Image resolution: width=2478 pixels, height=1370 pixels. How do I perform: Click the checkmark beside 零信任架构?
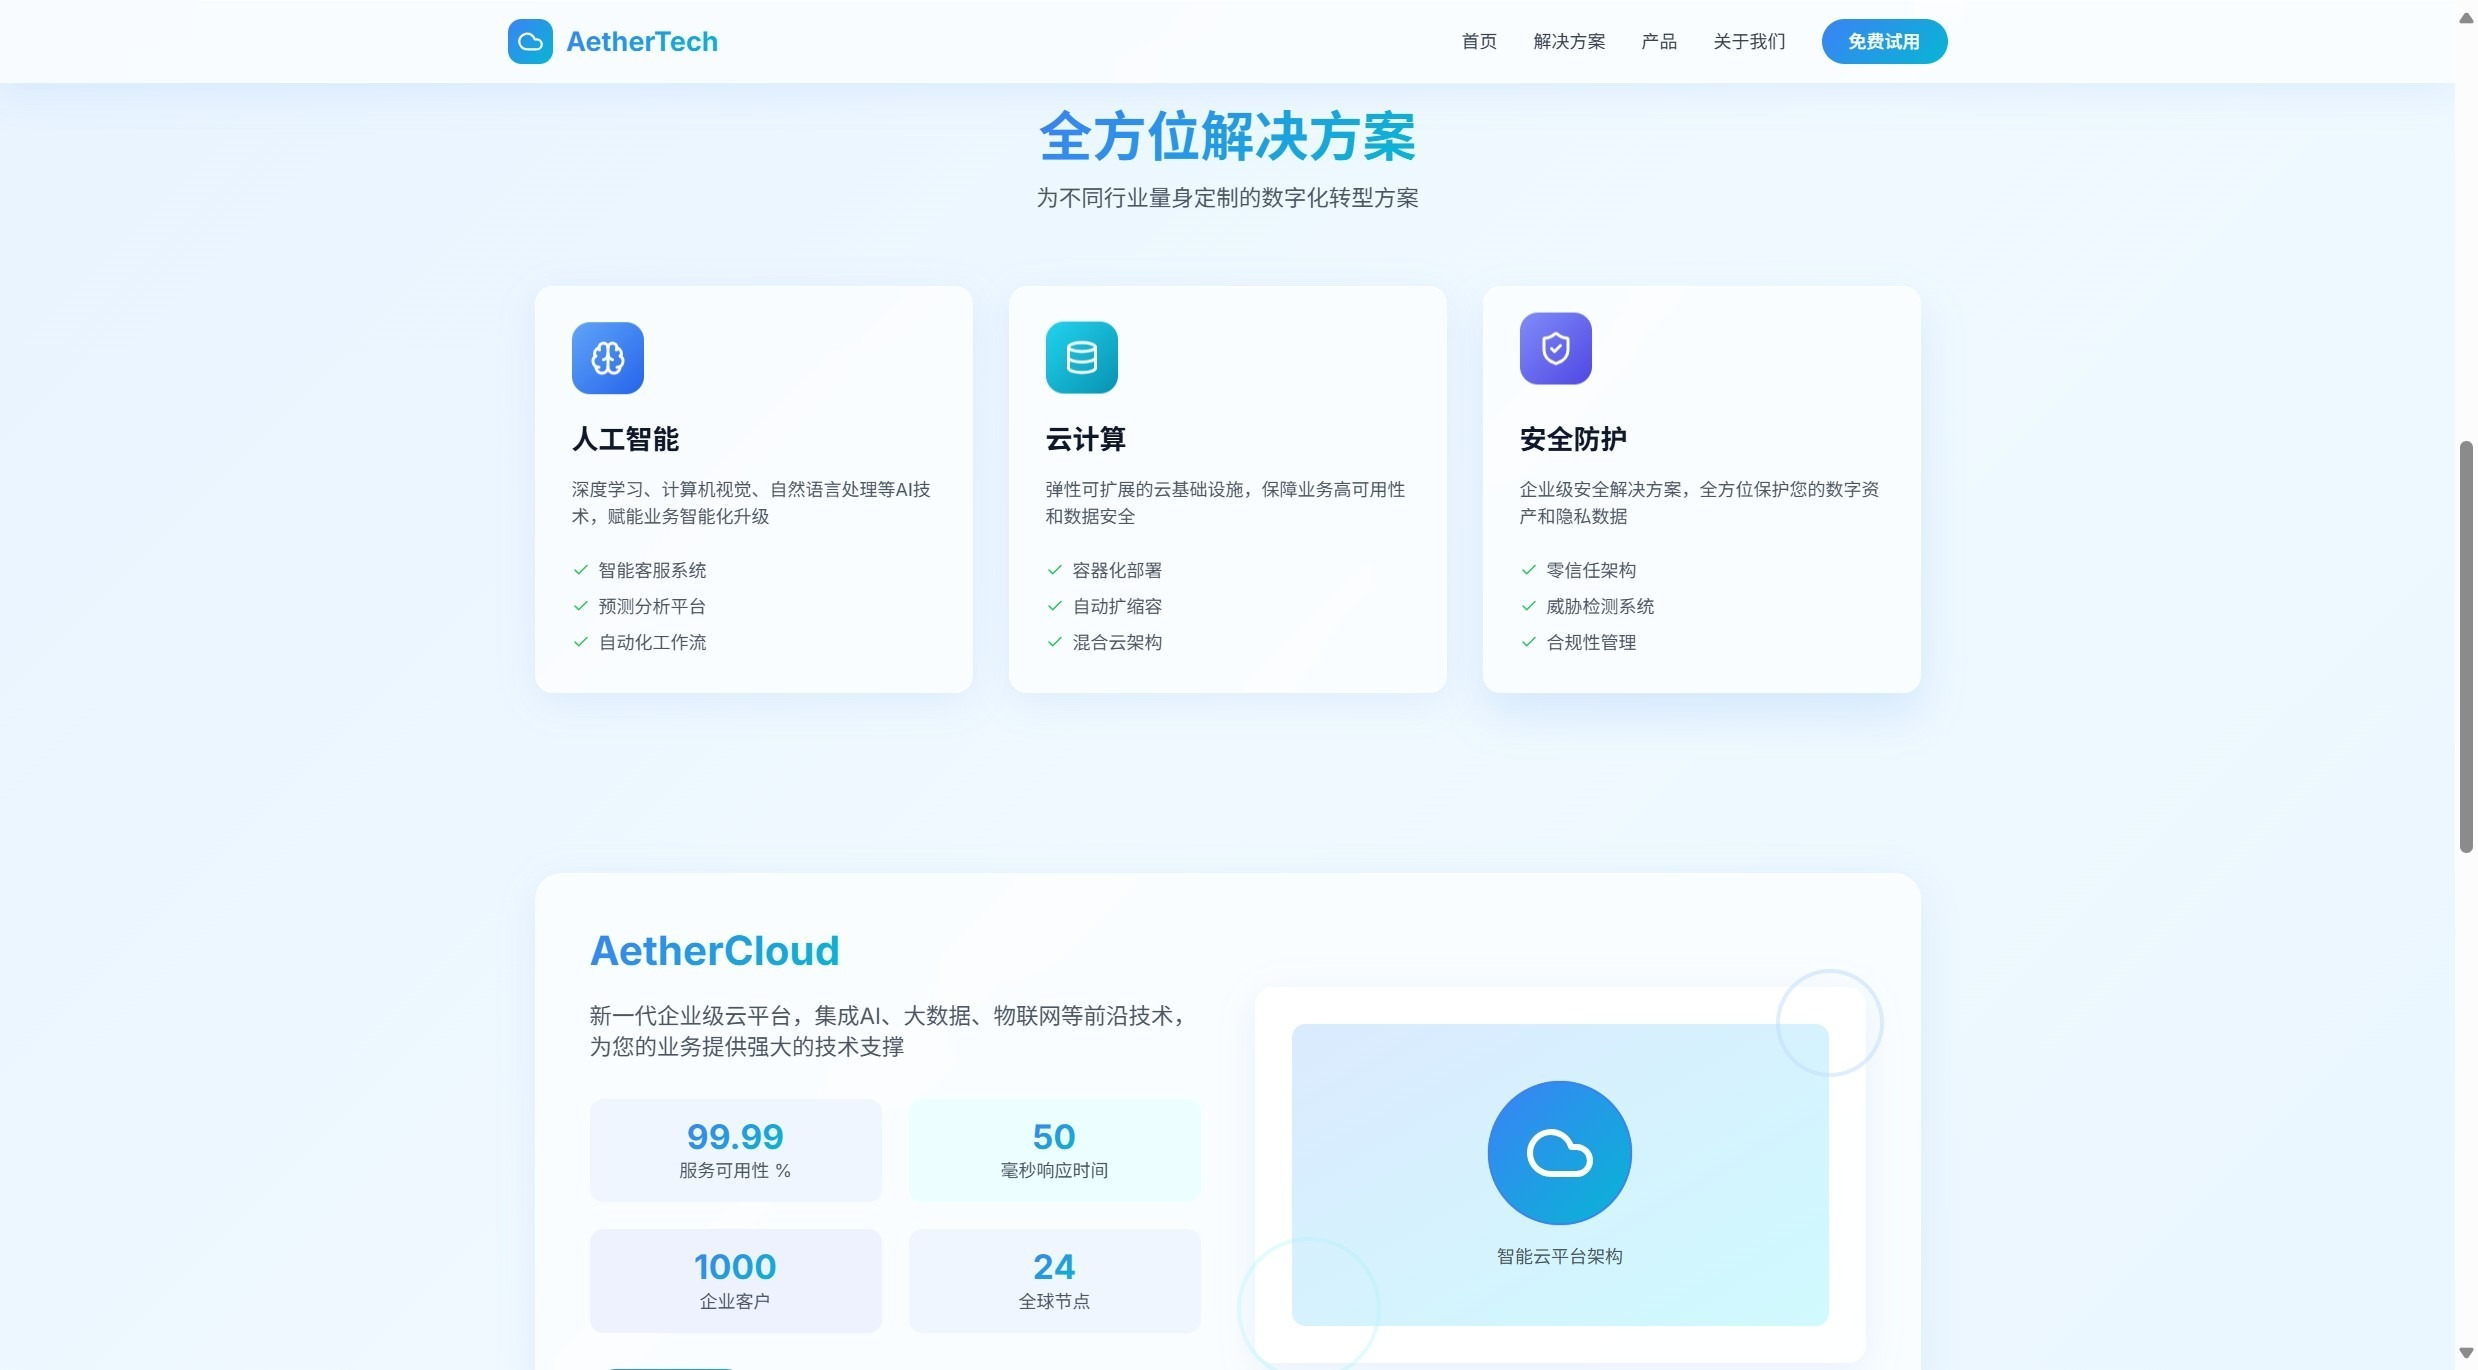[x=1528, y=570]
